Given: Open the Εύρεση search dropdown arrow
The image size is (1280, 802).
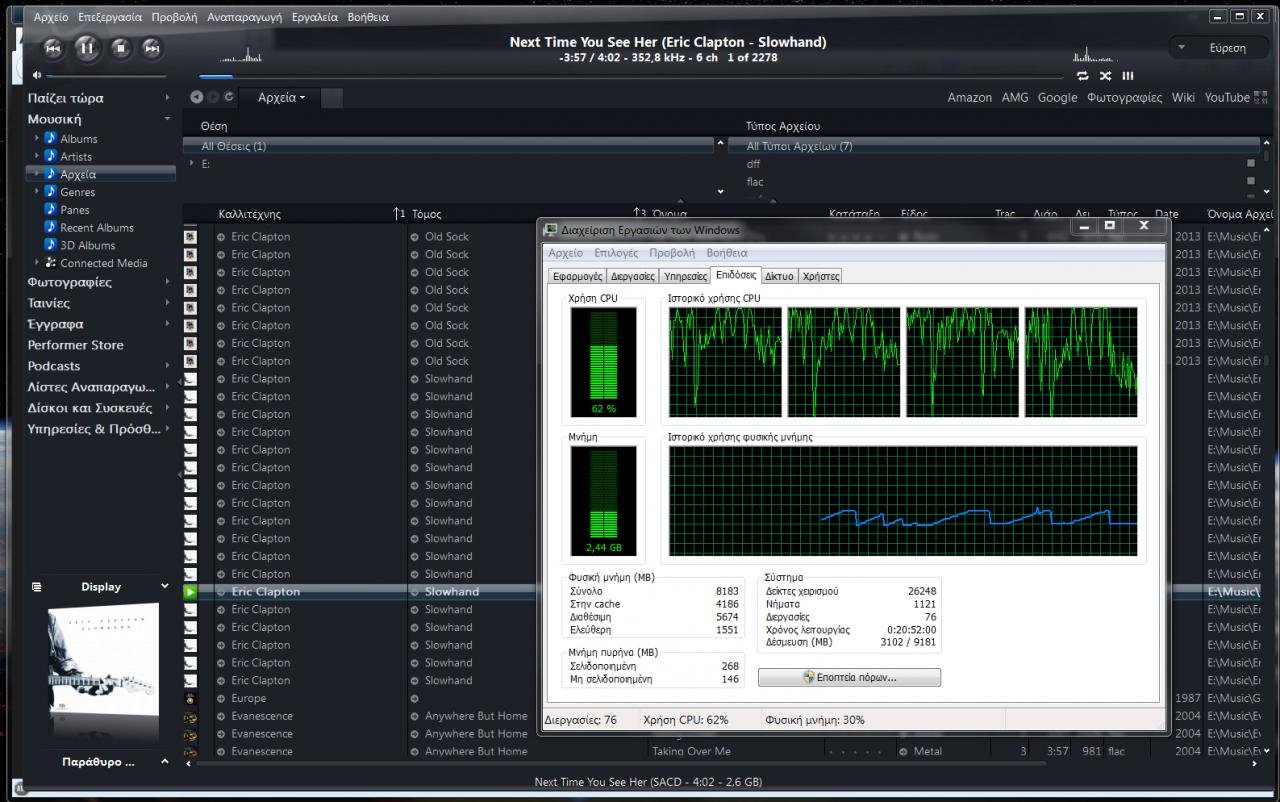Looking at the screenshot, I should [1182, 47].
